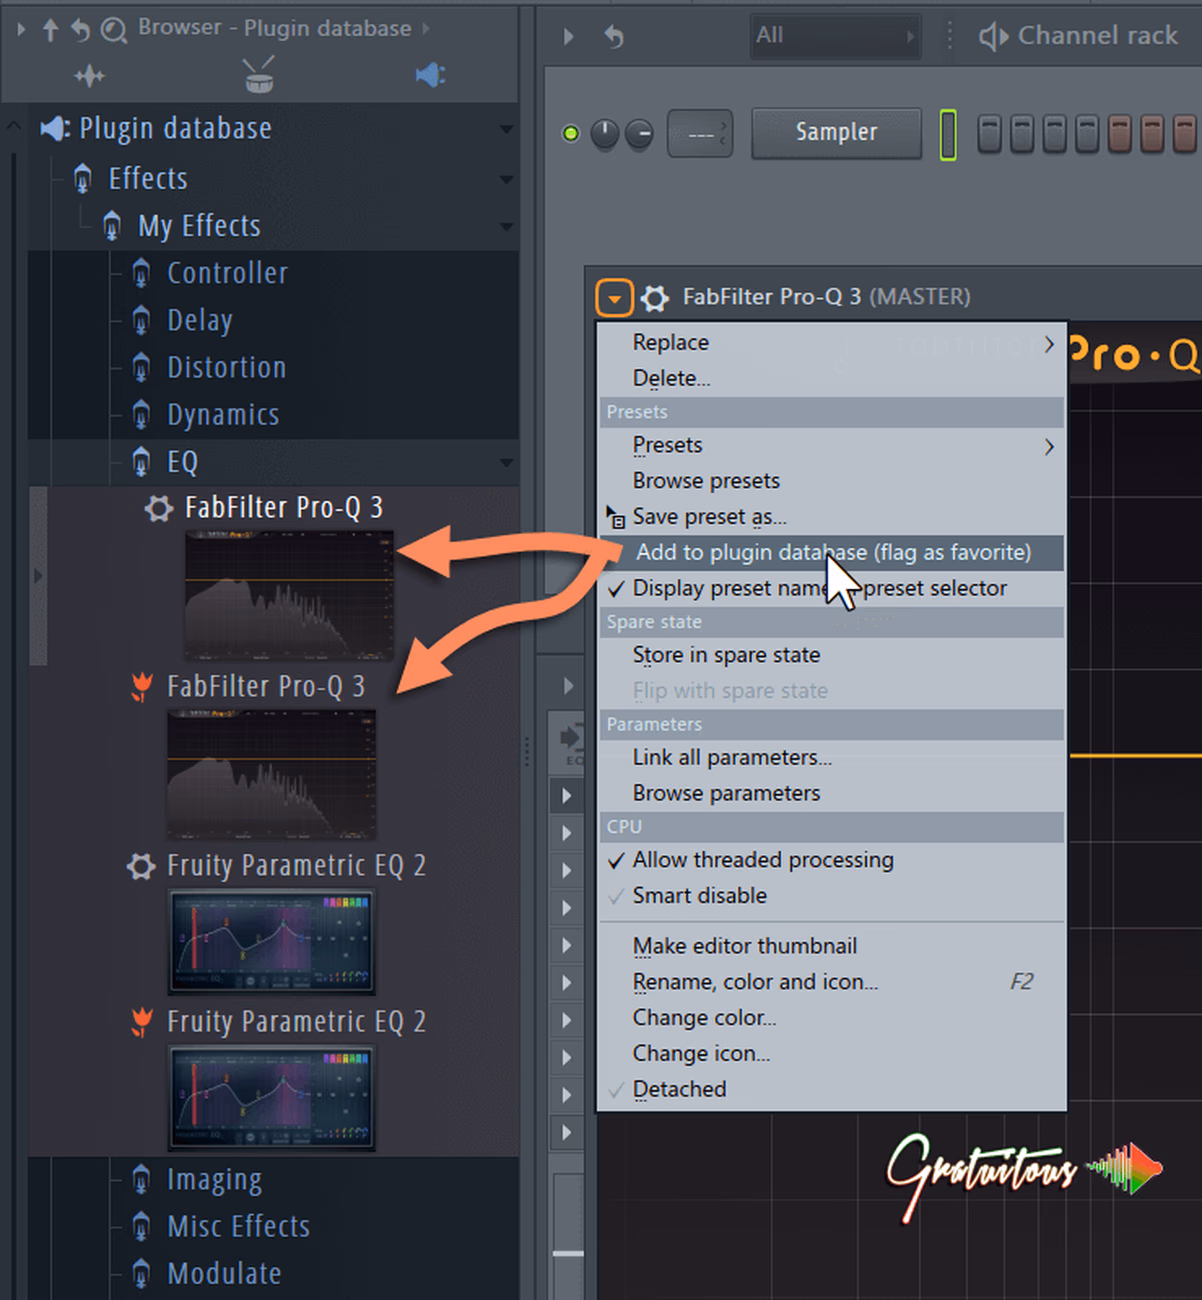1202x1300 pixels.
Task: Click gear icon in FabFilter plugin title bar
Action: pos(654,297)
